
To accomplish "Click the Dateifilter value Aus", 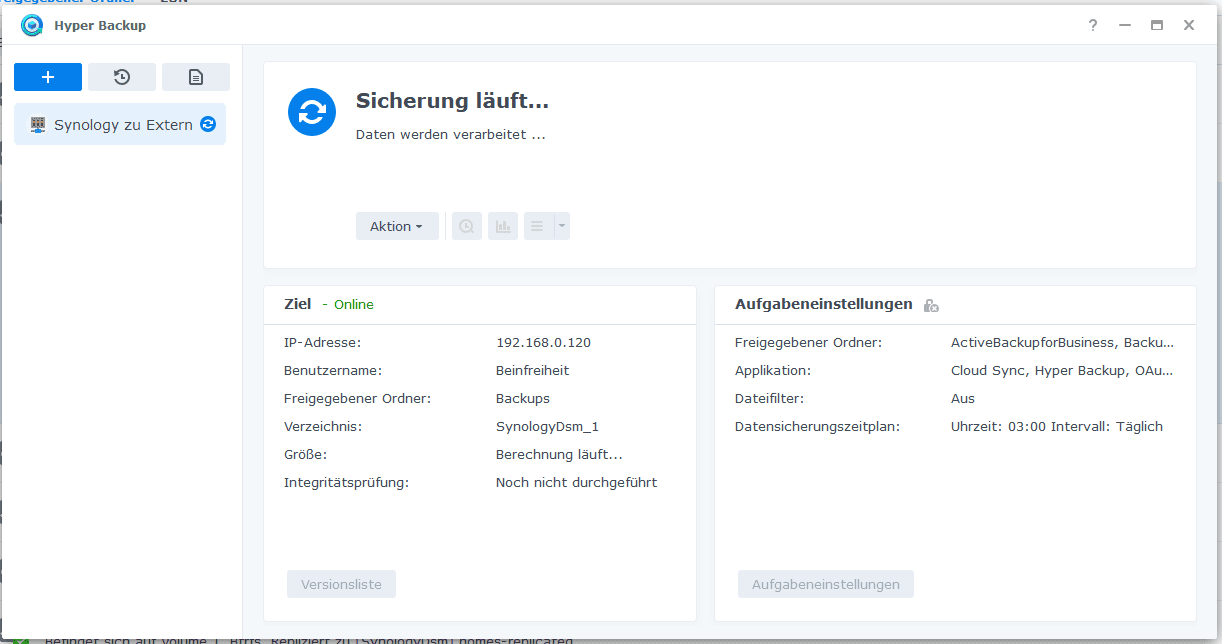I will [963, 398].
